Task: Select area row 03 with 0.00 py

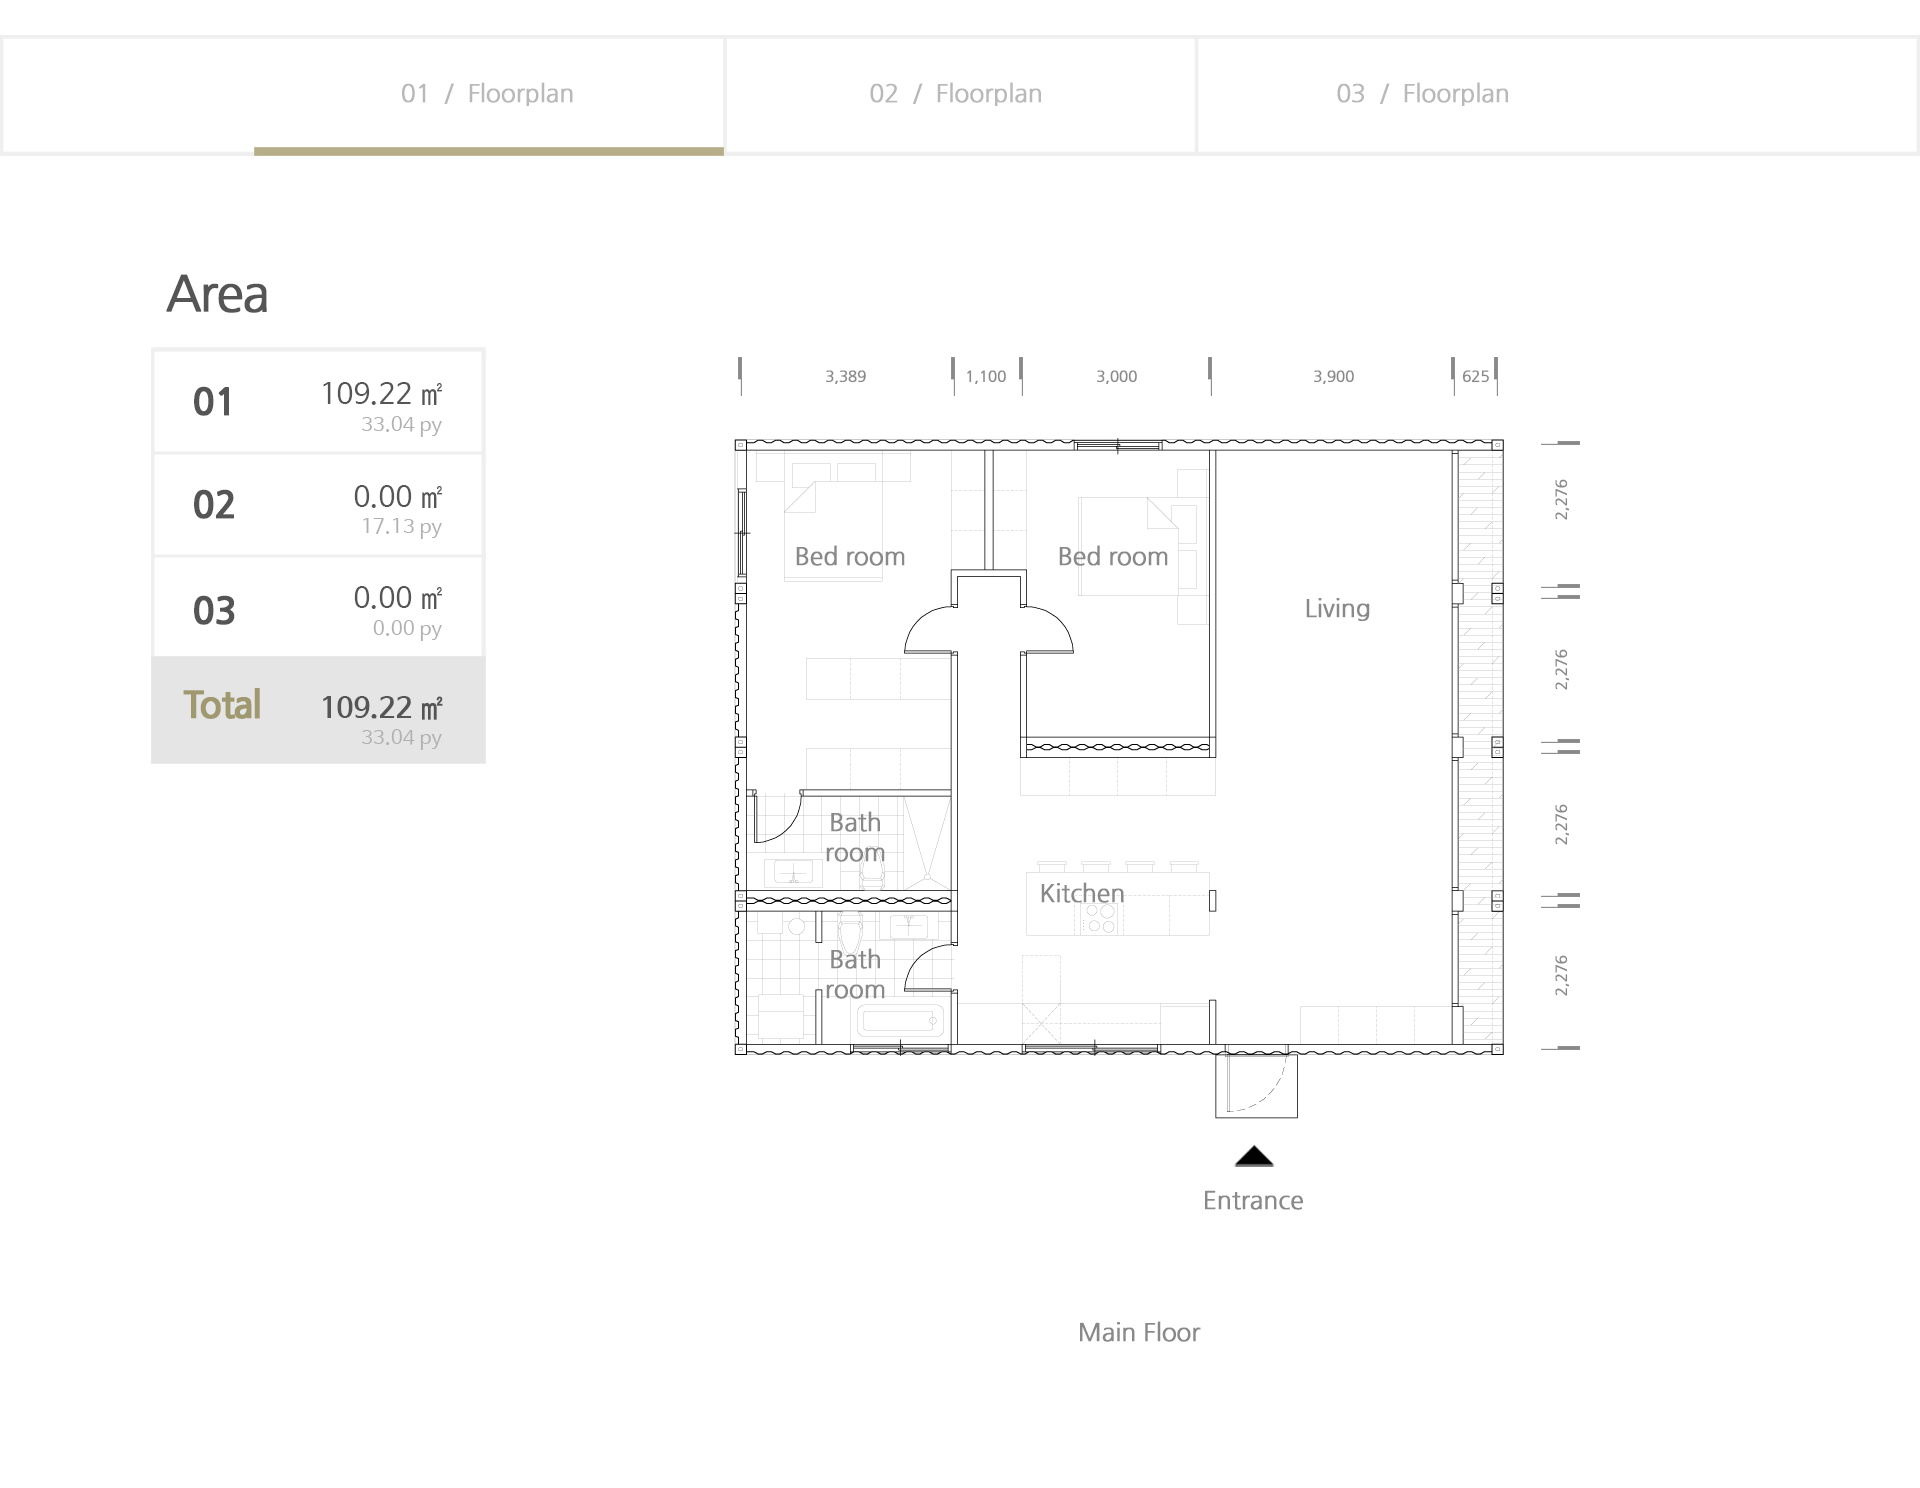Action: 318,608
